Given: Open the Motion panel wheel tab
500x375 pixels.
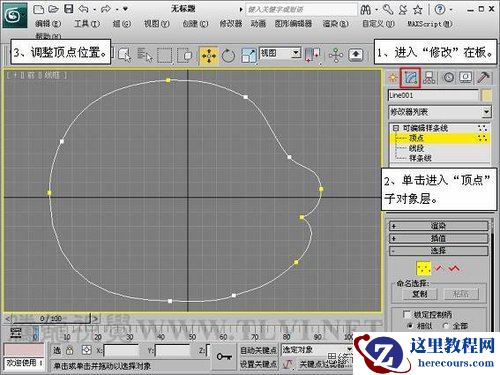Looking at the screenshot, I should pyautogui.click(x=448, y=78).
